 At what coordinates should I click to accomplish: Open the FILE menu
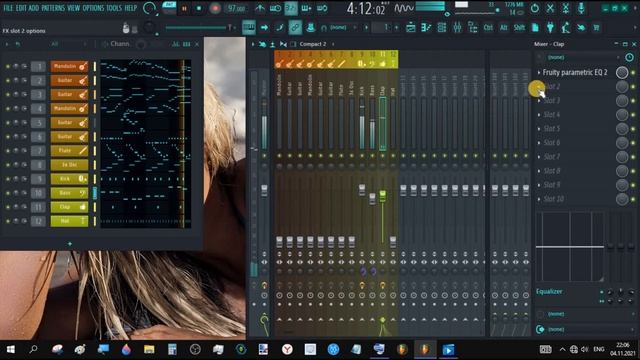point(8,8)
